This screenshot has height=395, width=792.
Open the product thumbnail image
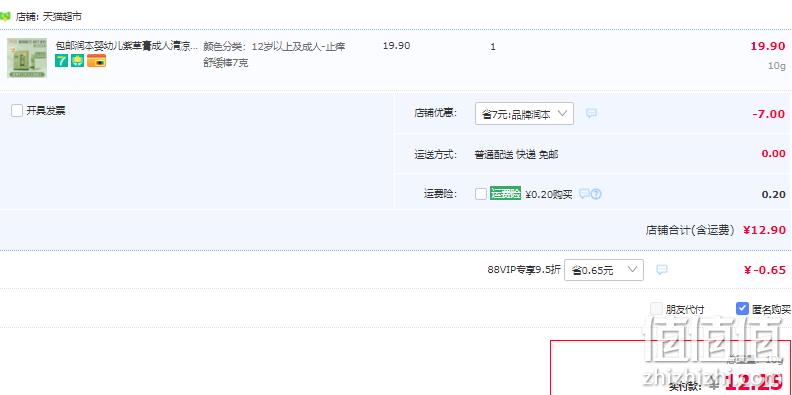click(x=27, y=58)
